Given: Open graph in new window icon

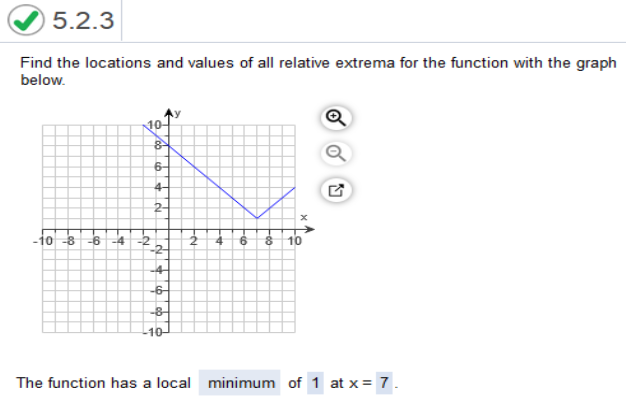Looking at the screenshot, I should click(x=336, y=190).
